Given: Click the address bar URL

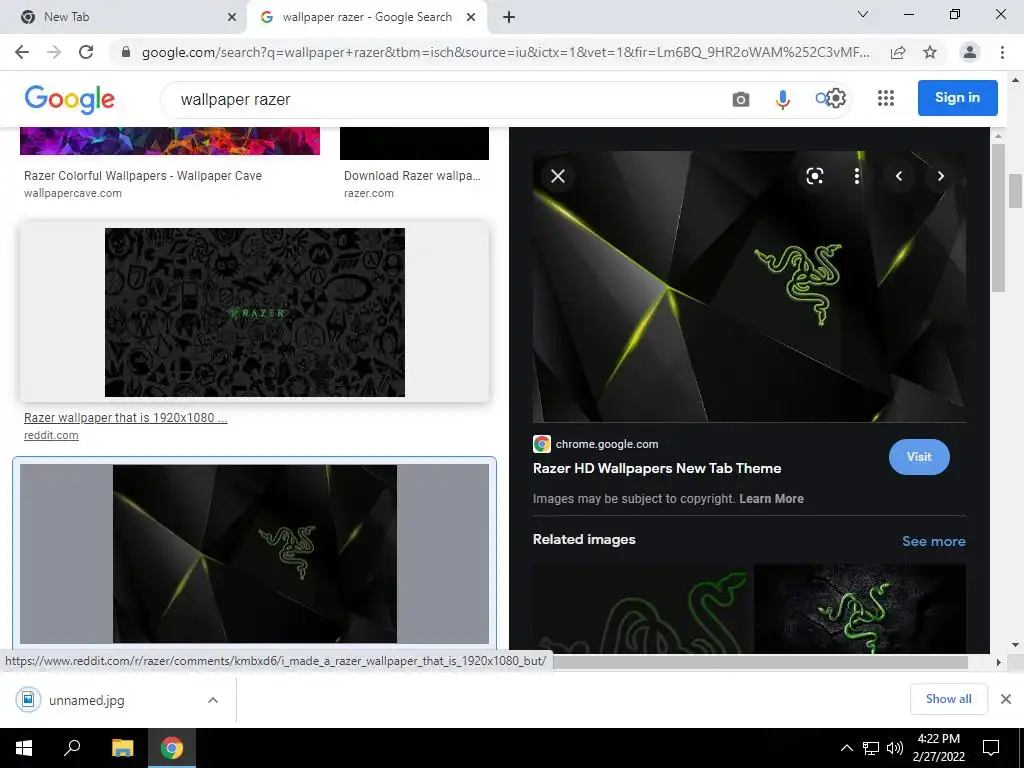Looking at the screenshot, I should coord(505,52).
